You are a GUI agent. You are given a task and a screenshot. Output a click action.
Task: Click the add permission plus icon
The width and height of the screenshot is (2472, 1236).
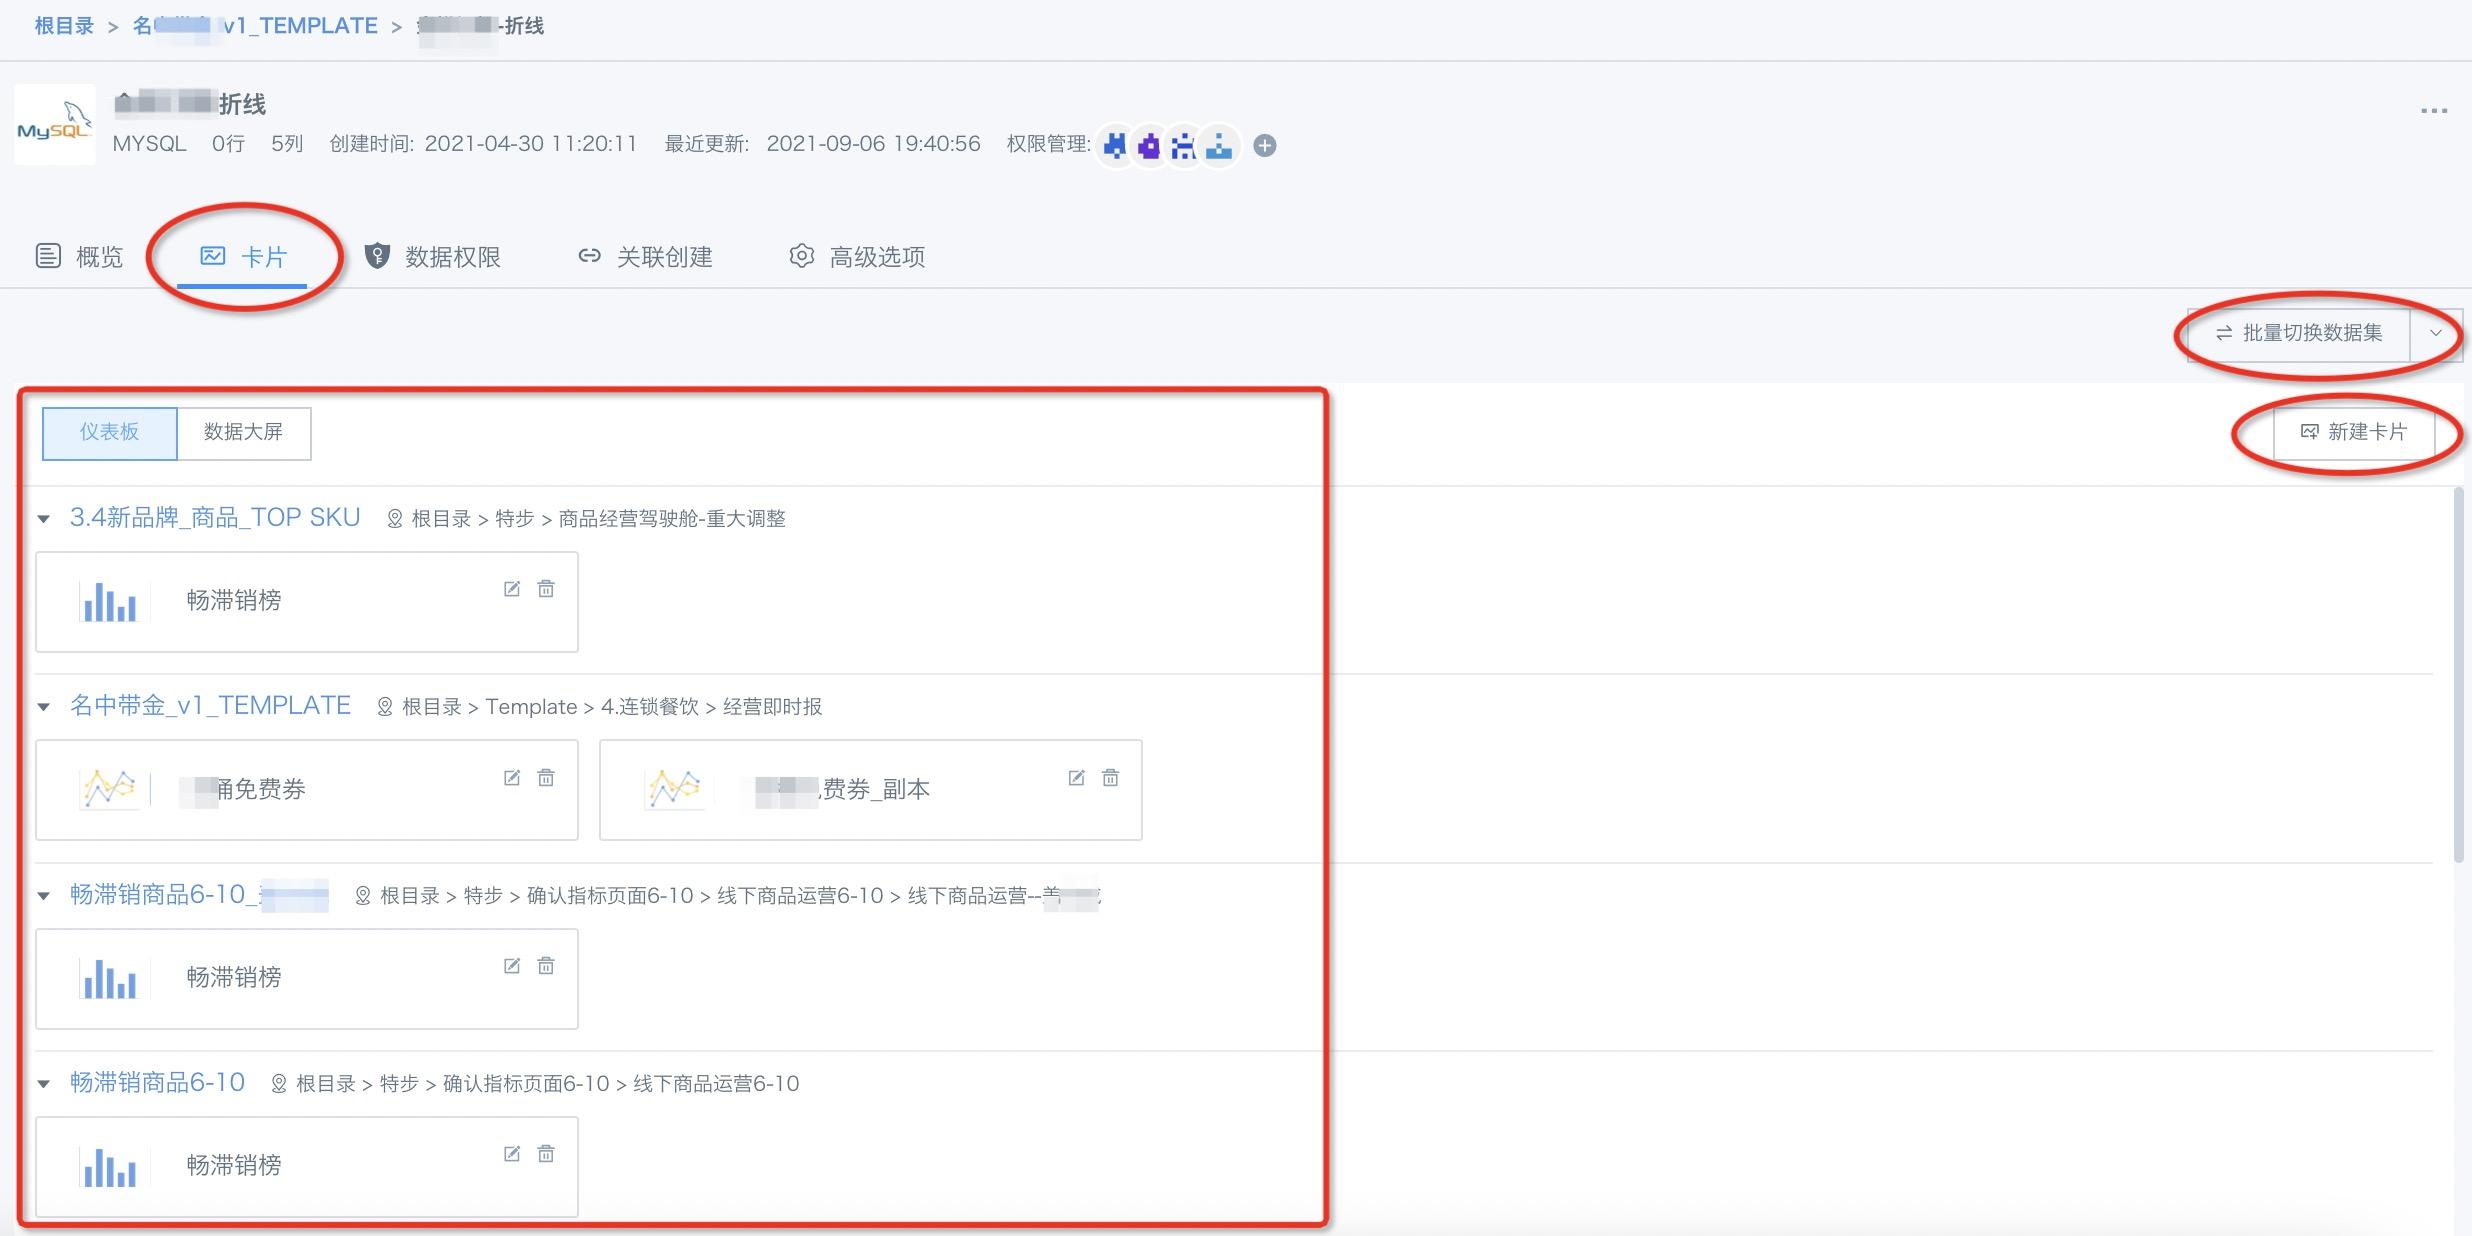coord(1264,146)
